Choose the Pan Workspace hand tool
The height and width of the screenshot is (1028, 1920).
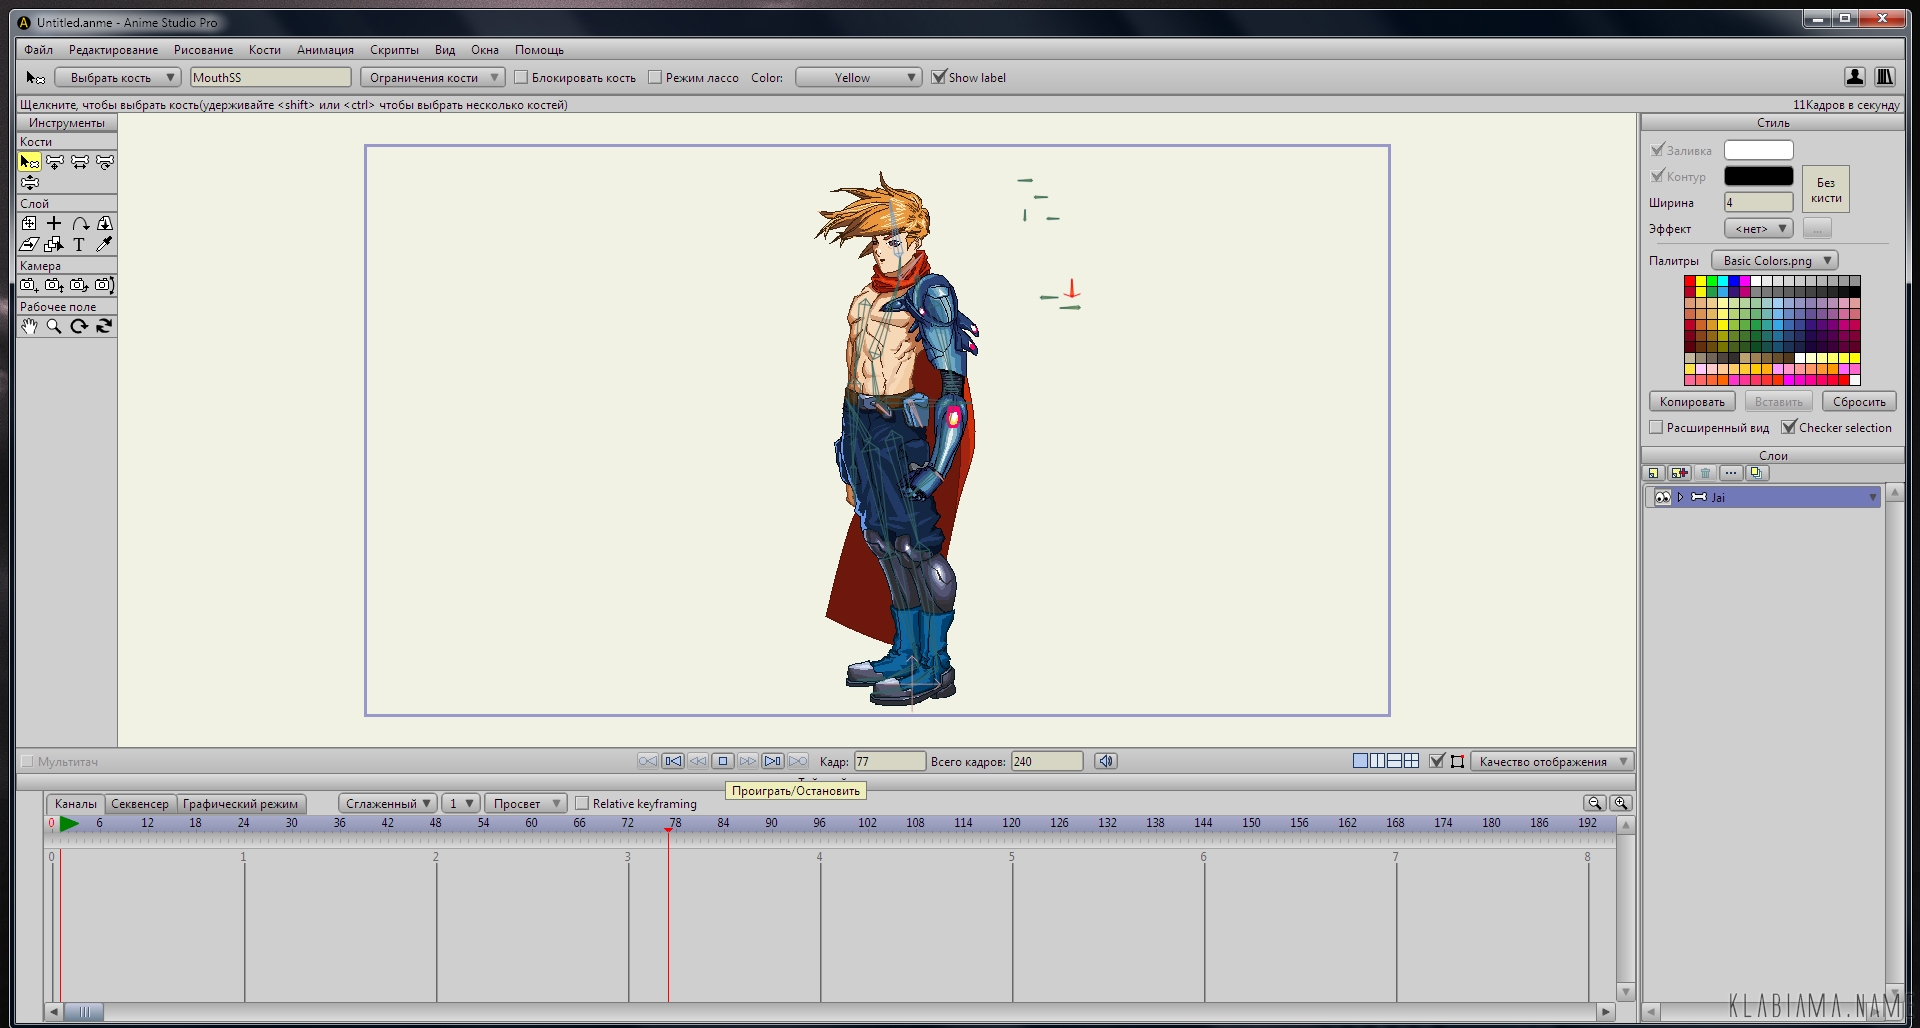click(29, 327)
